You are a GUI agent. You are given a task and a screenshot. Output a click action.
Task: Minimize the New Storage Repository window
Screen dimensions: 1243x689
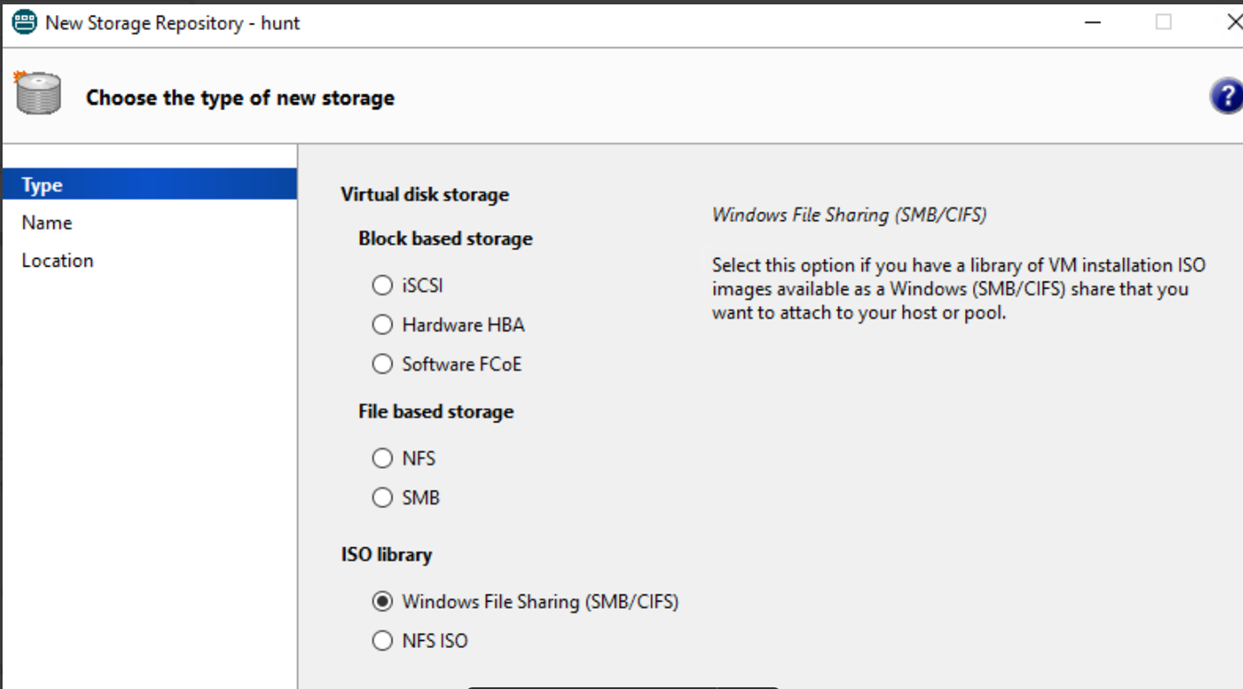tap(1093, 22)
